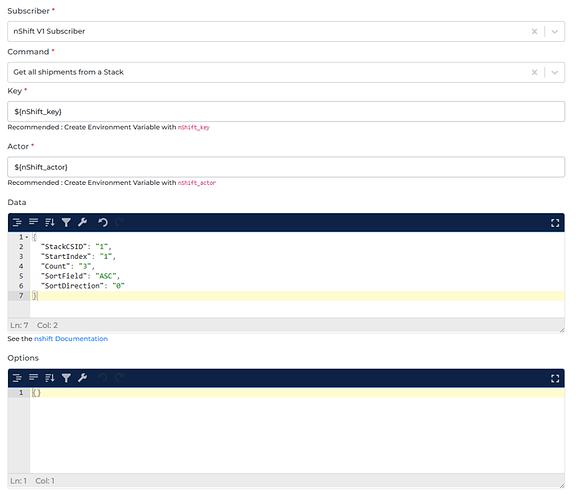This screenshot has width=579, height=500.
Task: Click closing brace on line 7
Action: 34,295
